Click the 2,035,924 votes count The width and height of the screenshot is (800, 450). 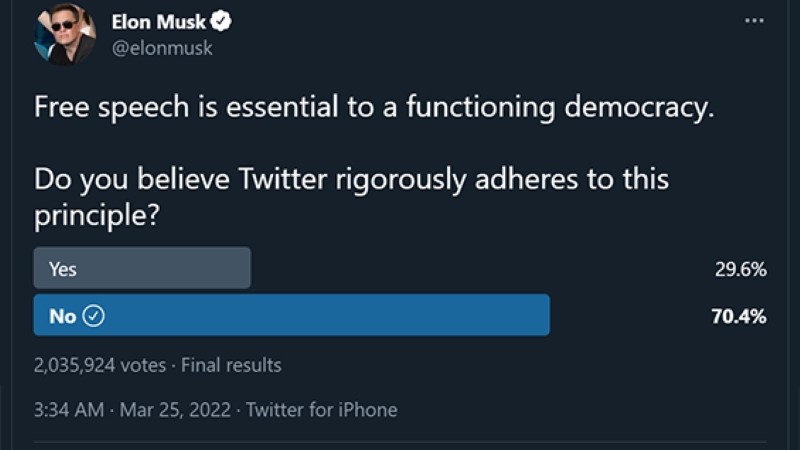click(99, 365)
